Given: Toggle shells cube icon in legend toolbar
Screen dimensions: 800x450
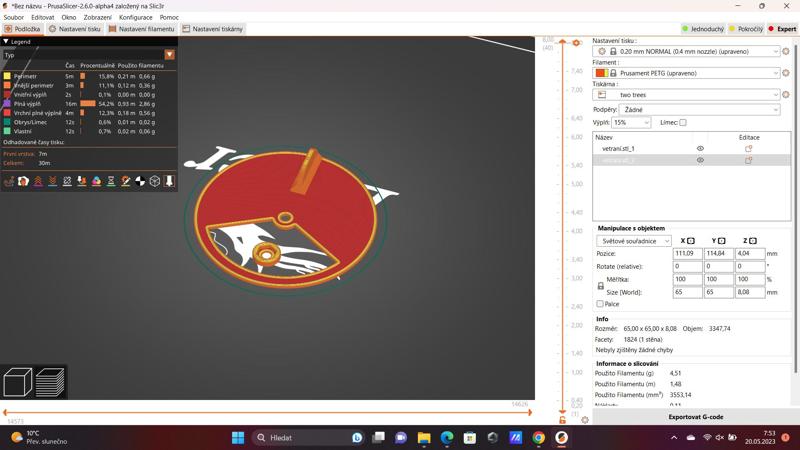Looking at the screenshot, I should click(x=155, y=181).
